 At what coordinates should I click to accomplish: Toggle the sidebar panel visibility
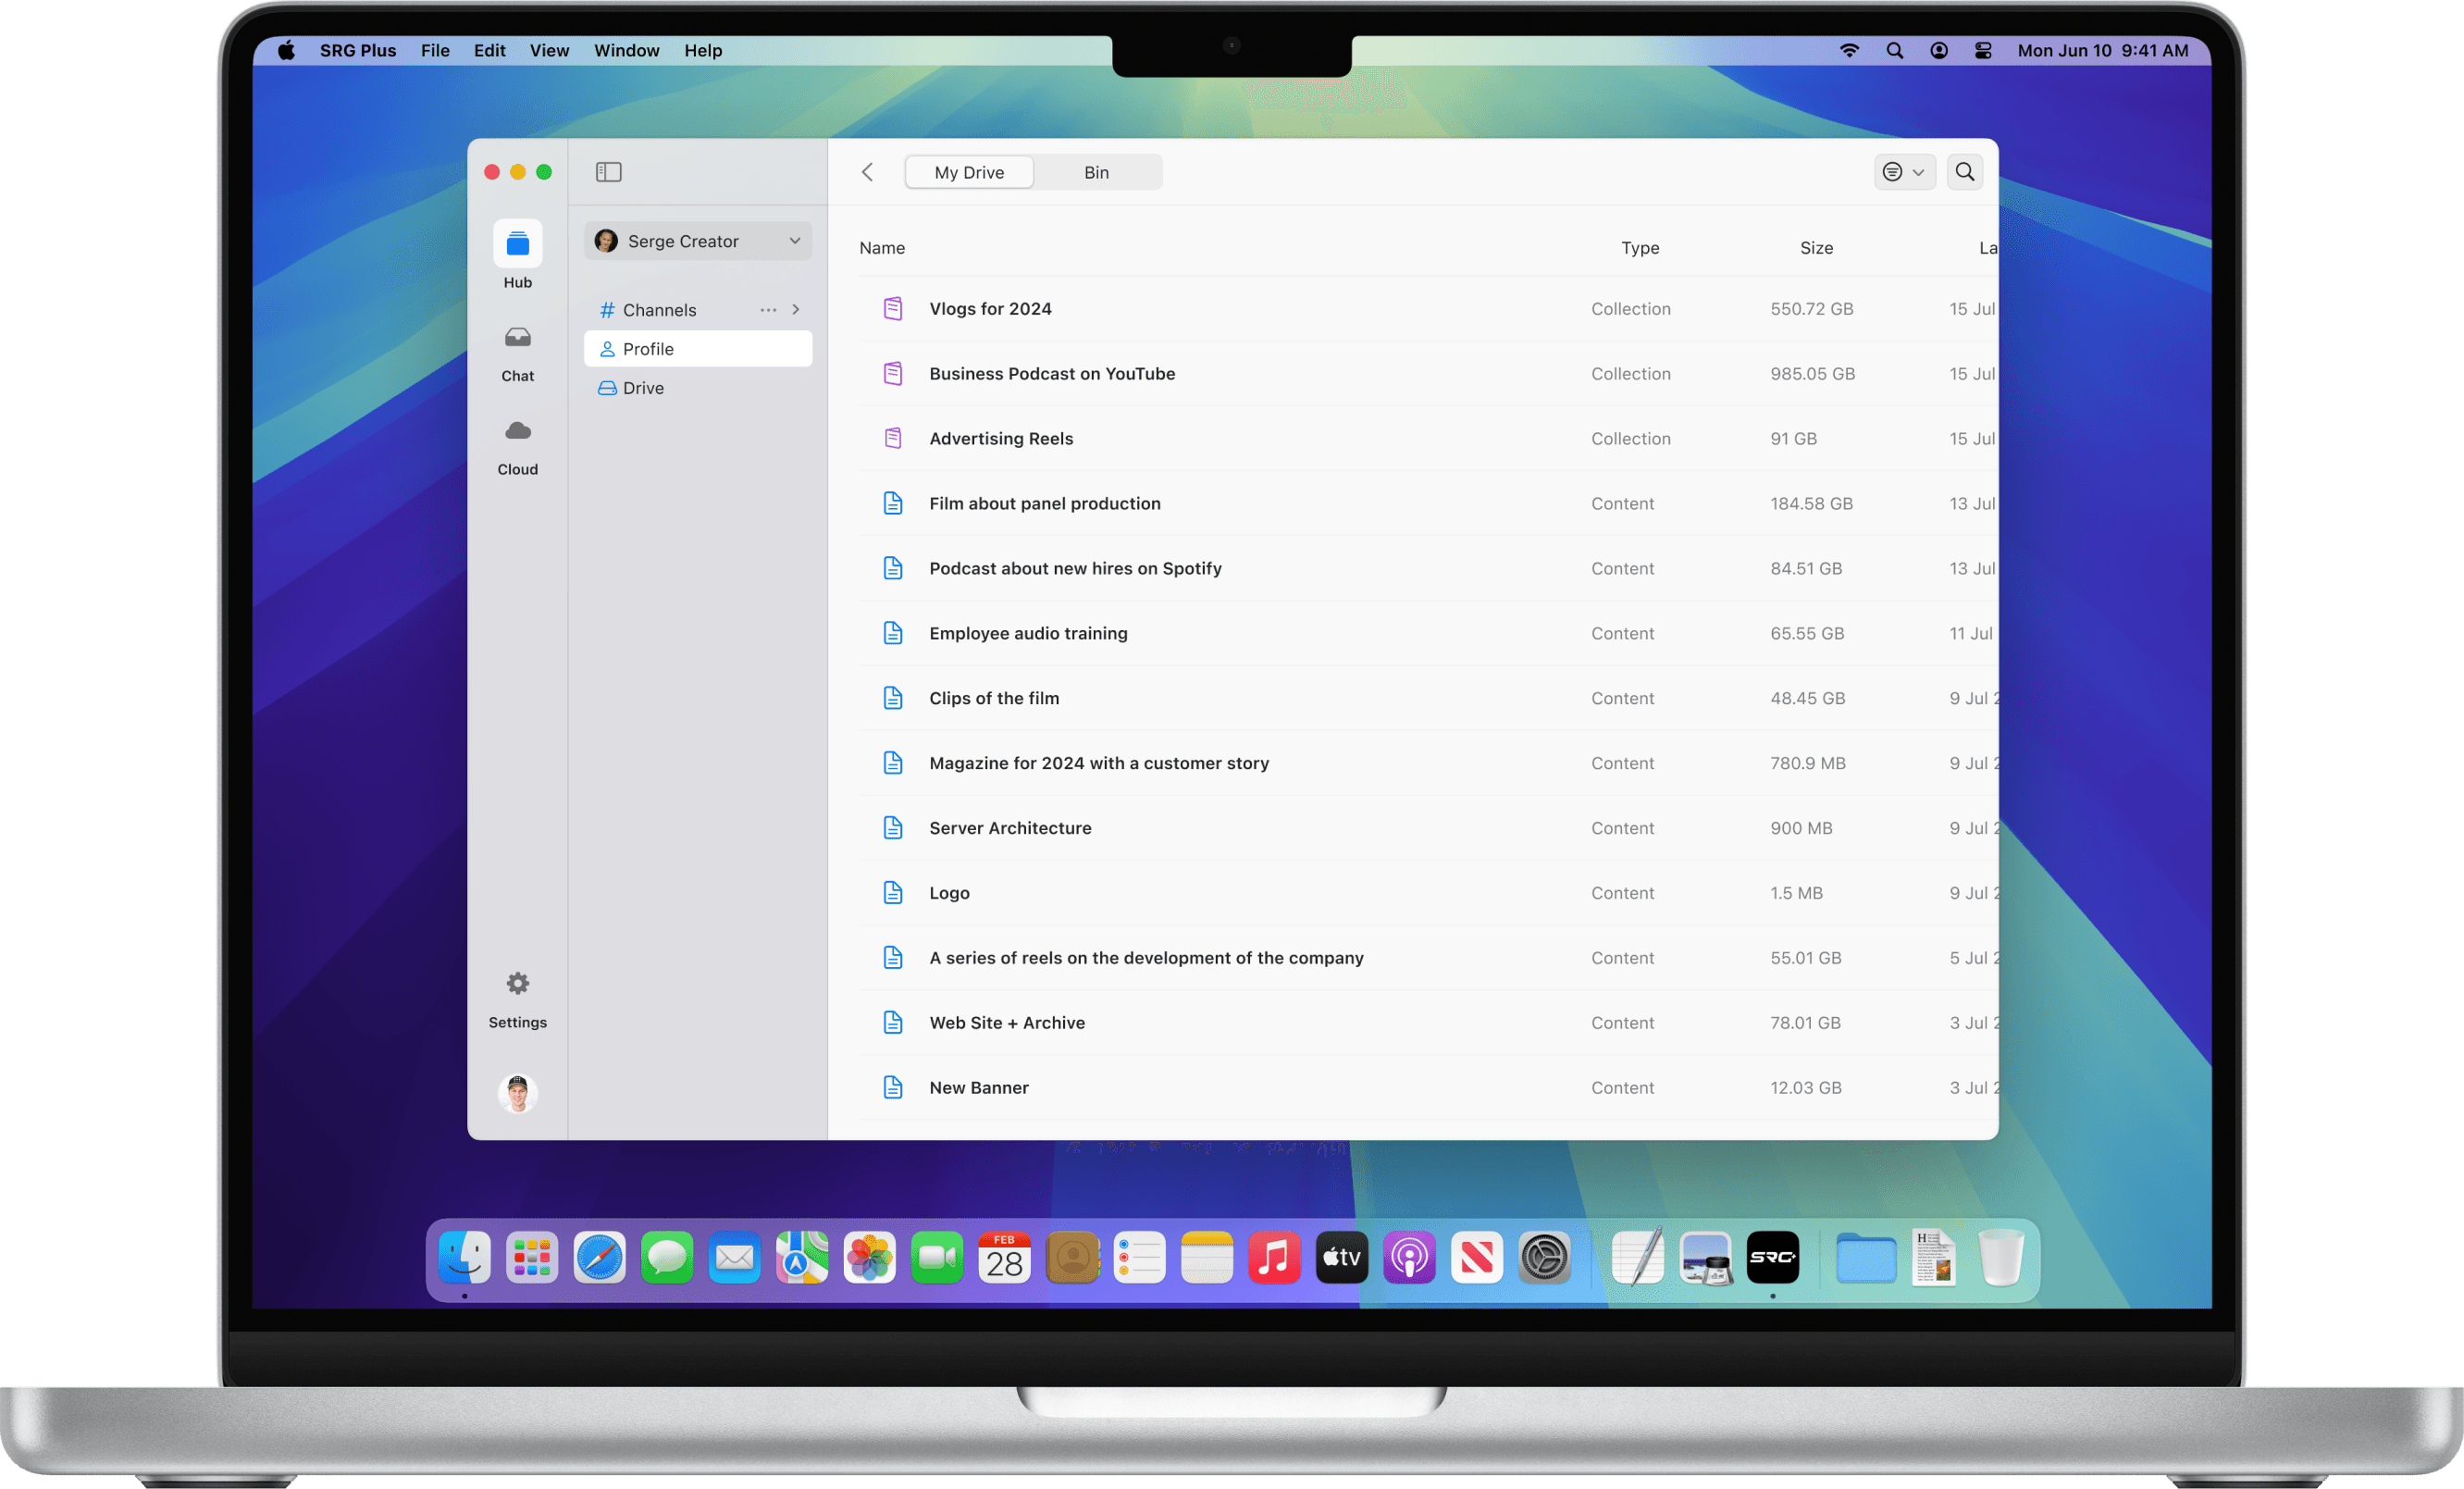pos(608,172)
